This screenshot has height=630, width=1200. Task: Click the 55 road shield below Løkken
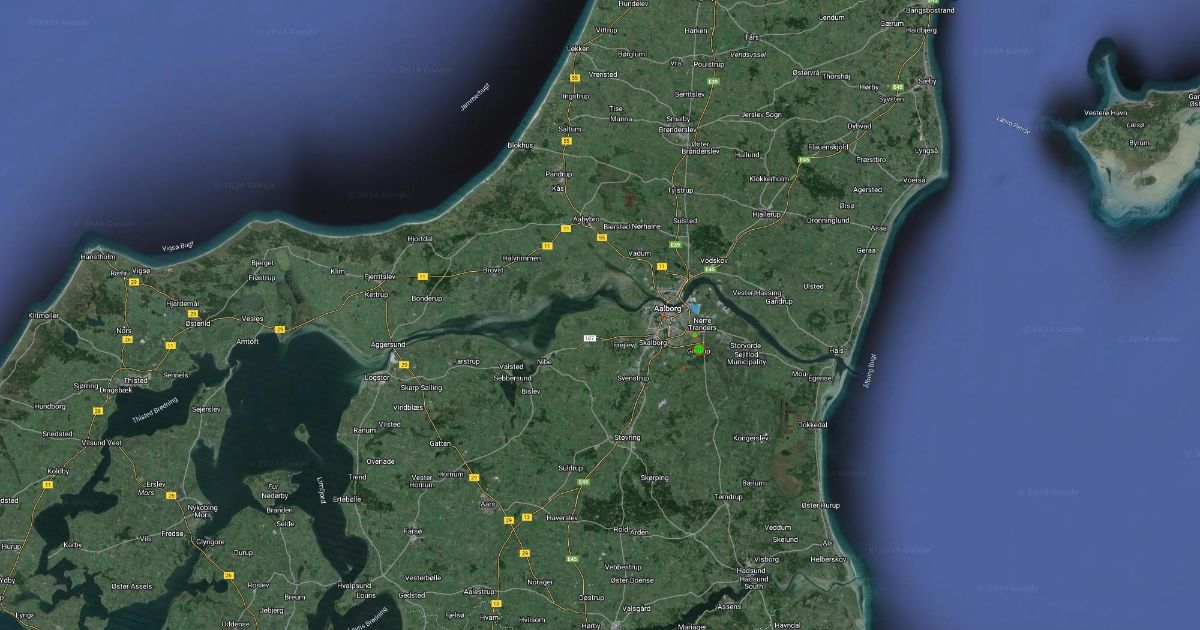(x=575, y=78)
